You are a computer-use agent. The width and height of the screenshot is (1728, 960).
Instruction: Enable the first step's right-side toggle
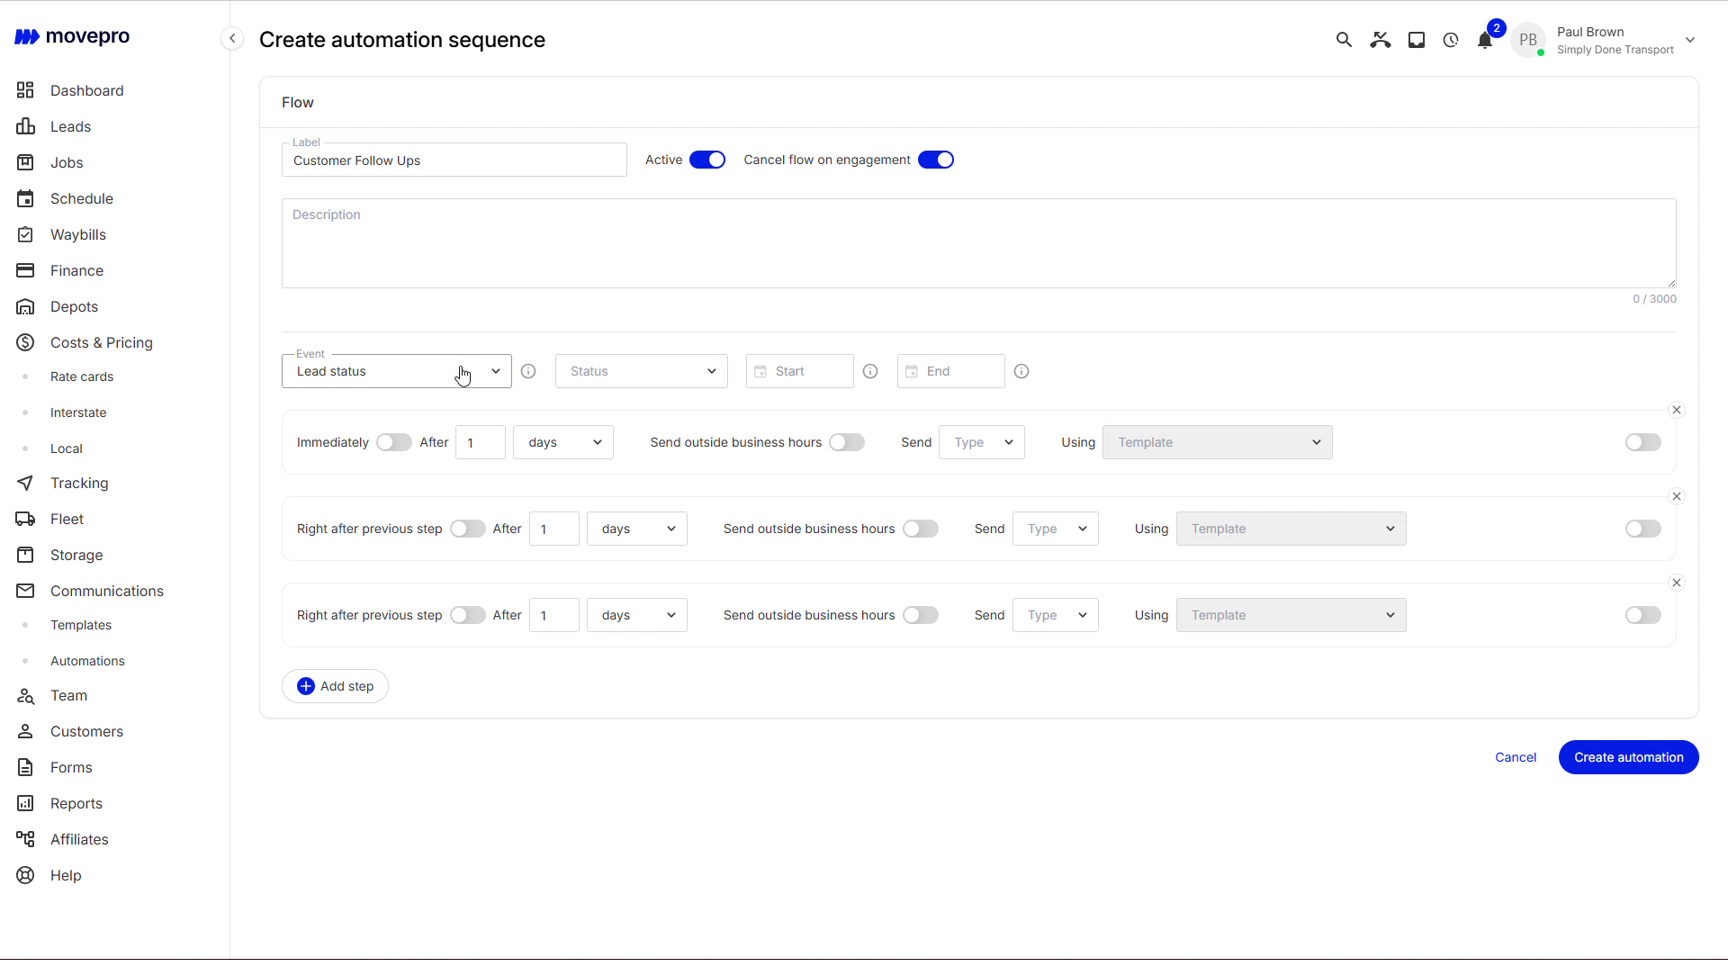1642,442
